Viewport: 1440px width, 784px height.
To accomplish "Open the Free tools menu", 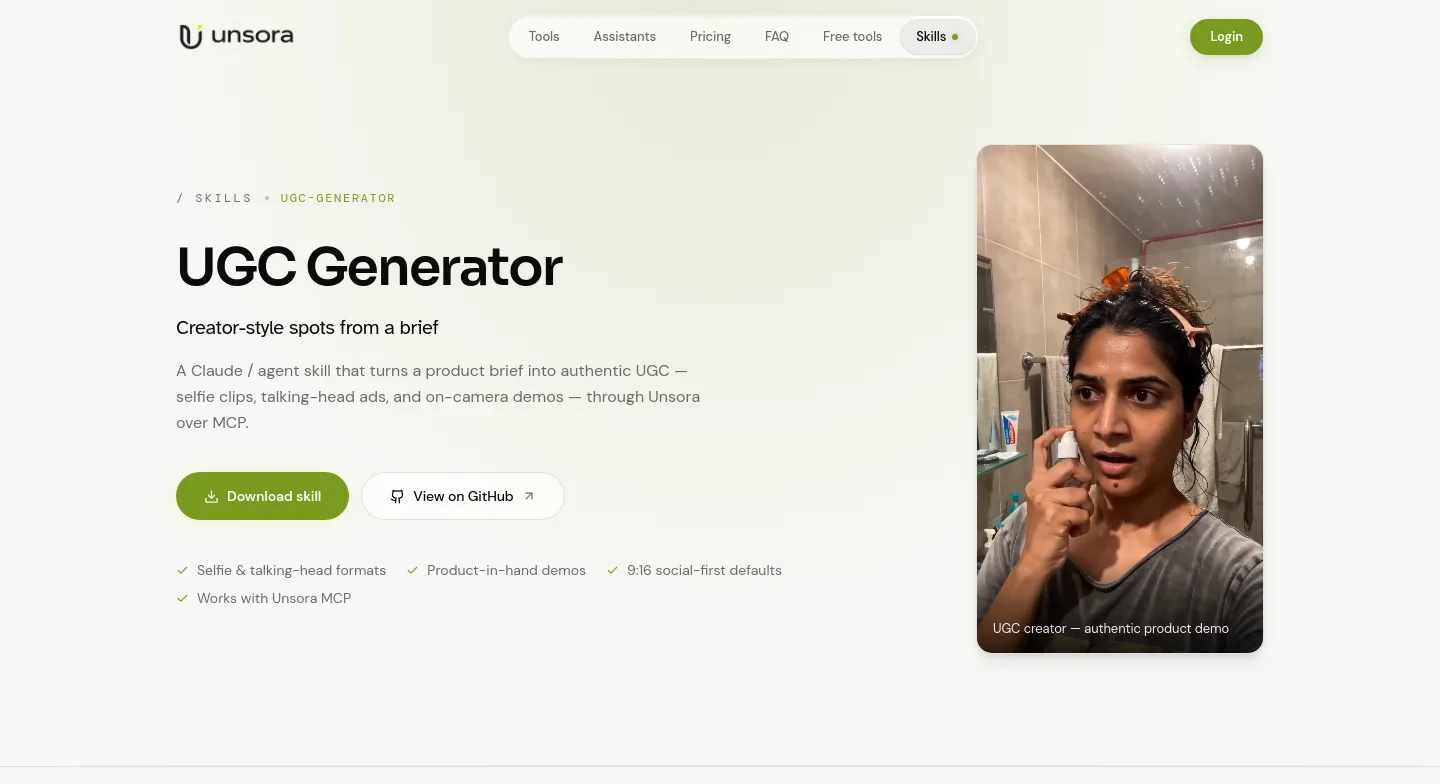I will pos(853,37).
